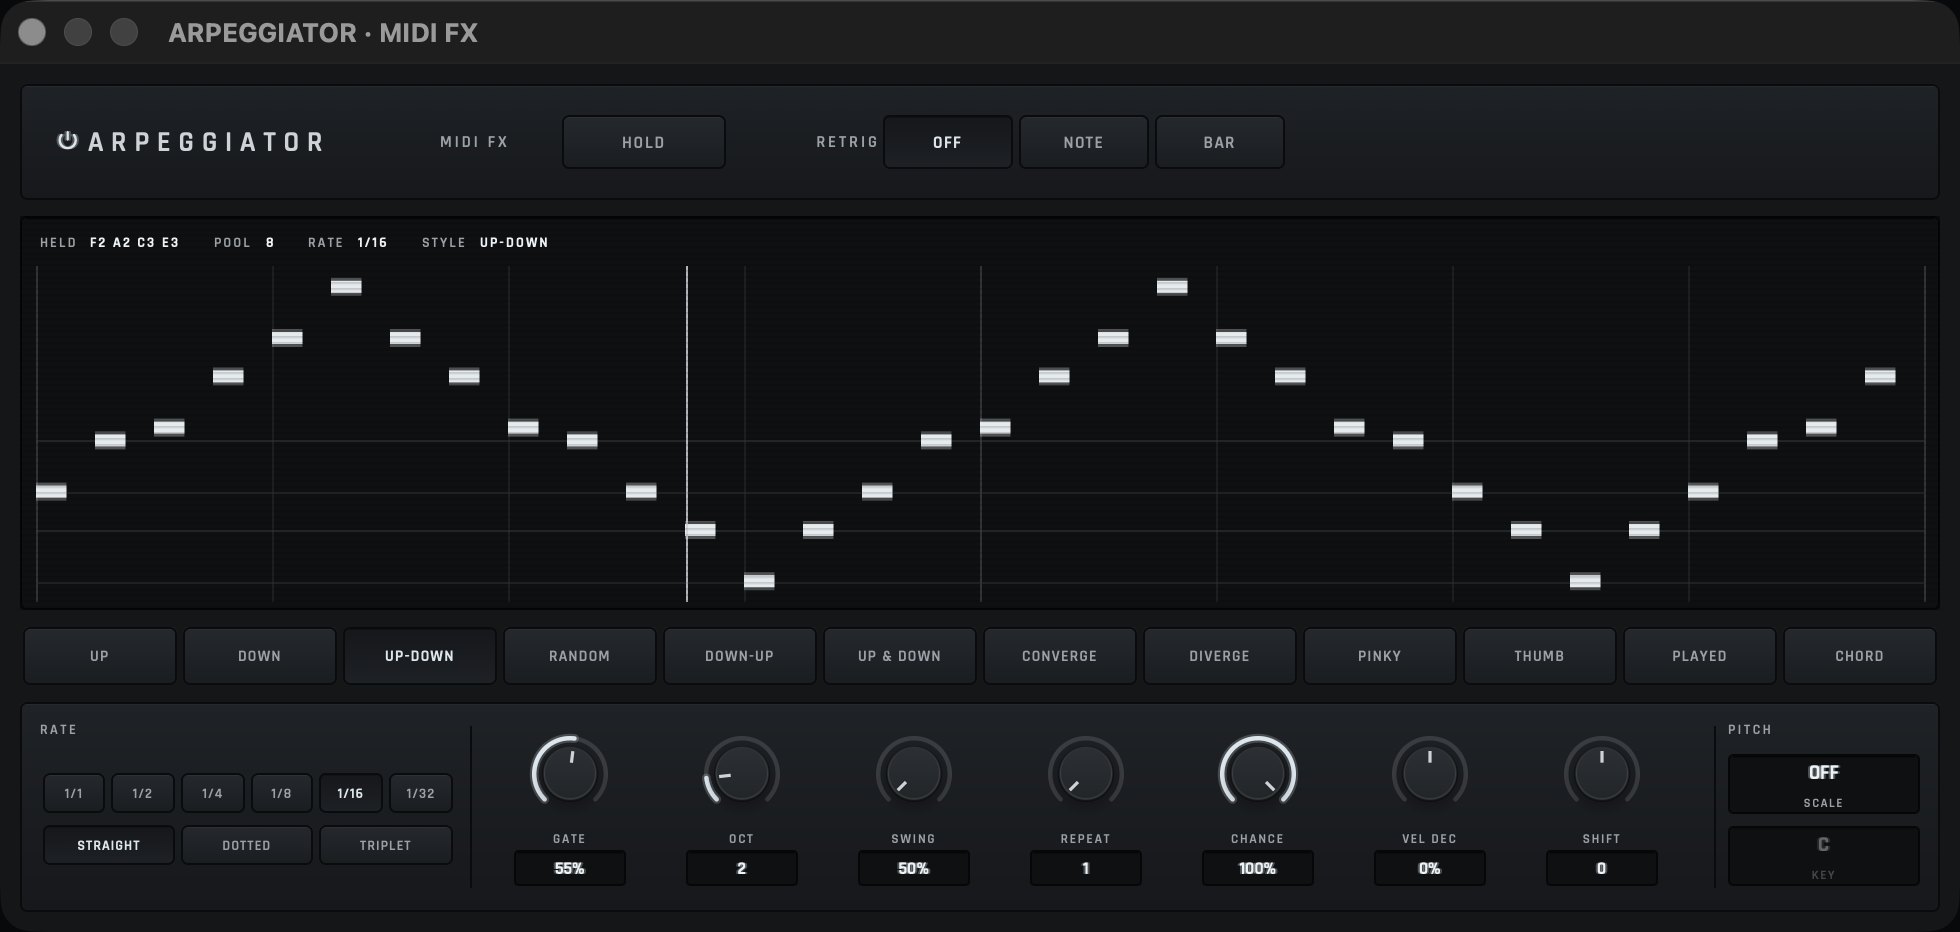This screenshot has width=1960, height=932.
Task: Set rate to 1/2
Action: [143, 793]
